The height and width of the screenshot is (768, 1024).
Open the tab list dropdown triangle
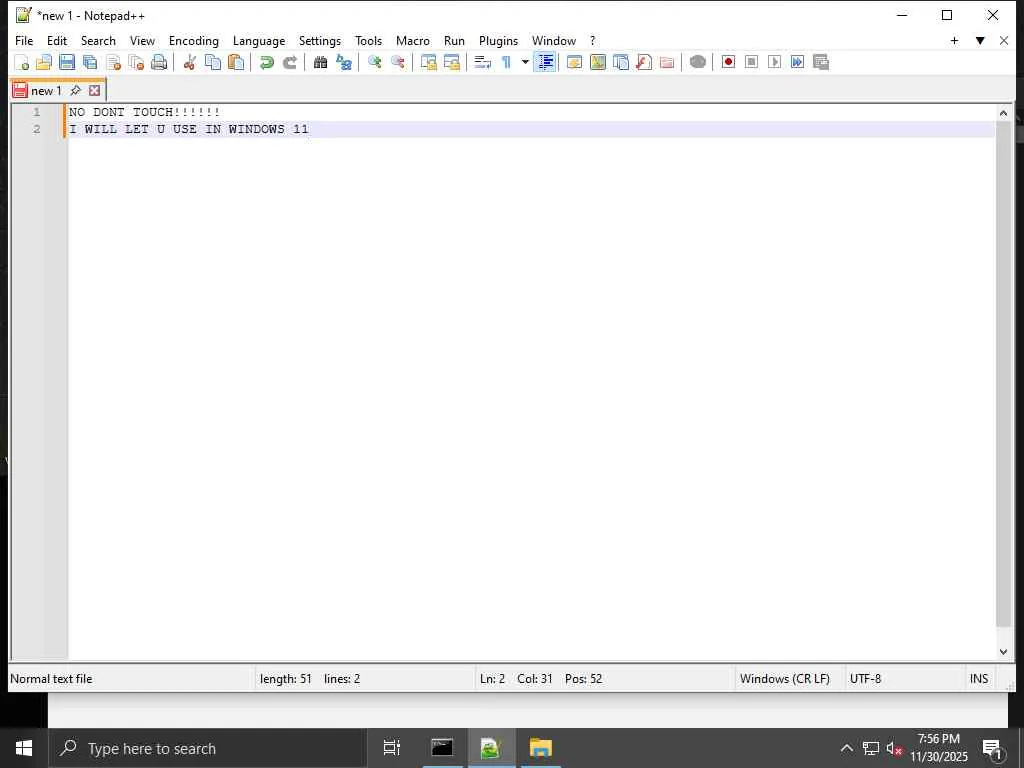click(x=980, y=40)
